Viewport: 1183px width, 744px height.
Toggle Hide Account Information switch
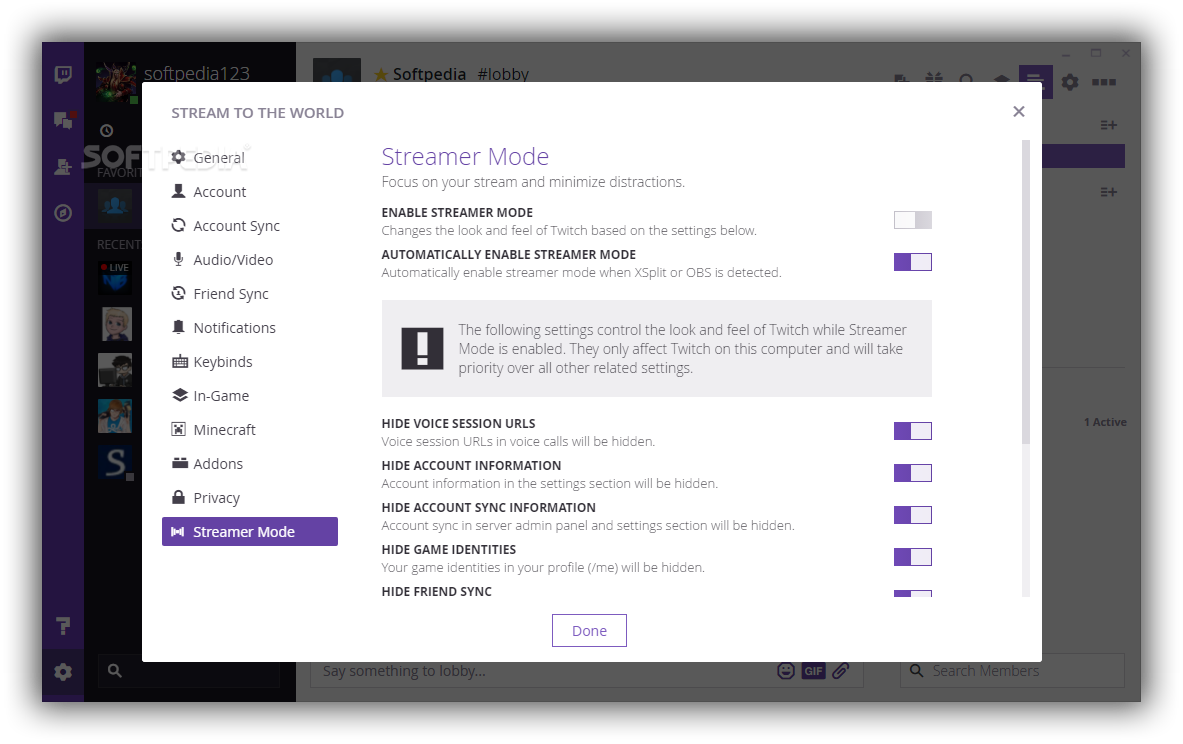913,473
